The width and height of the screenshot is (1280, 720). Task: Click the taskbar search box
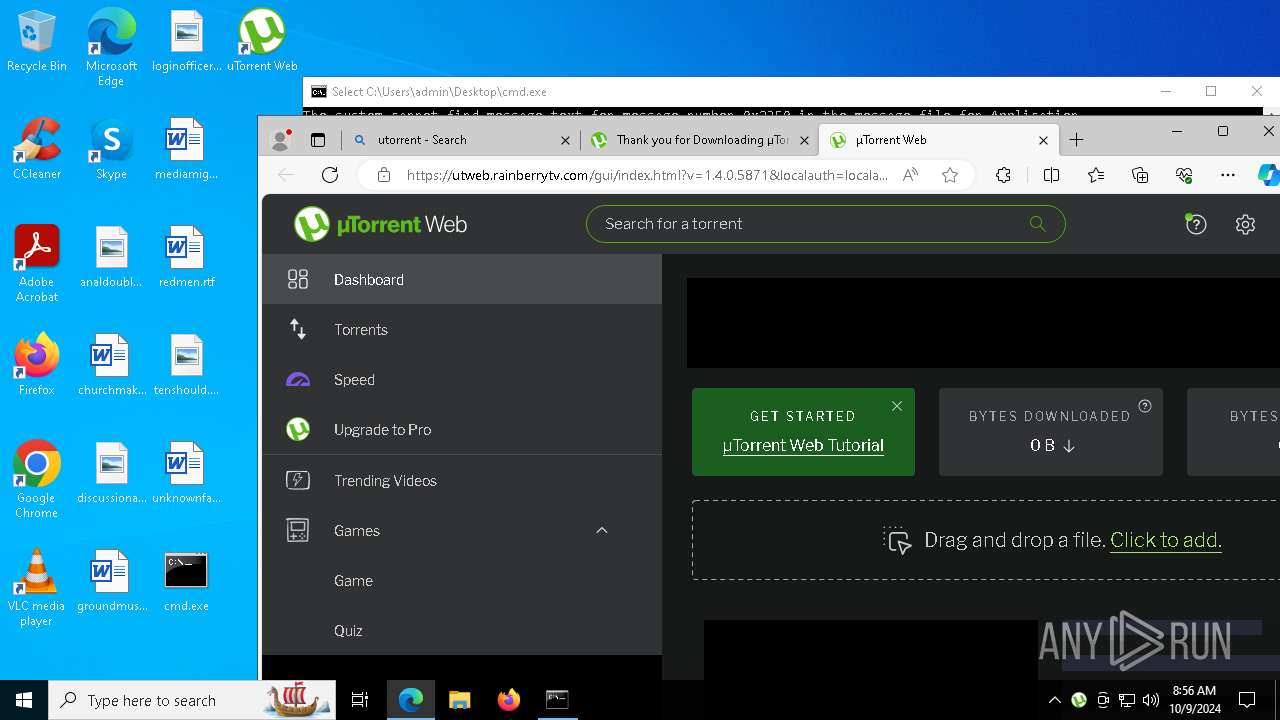tap(191, 700)
